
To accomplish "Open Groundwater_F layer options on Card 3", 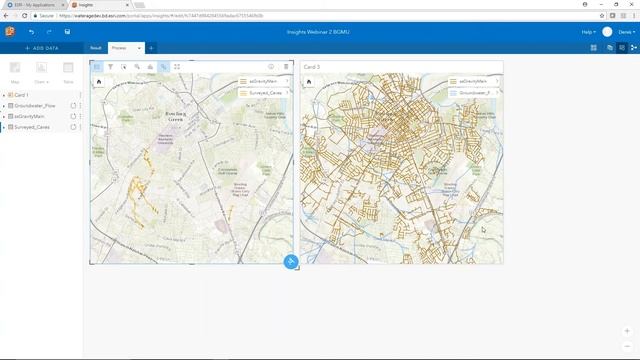I will tap(497, 93).
